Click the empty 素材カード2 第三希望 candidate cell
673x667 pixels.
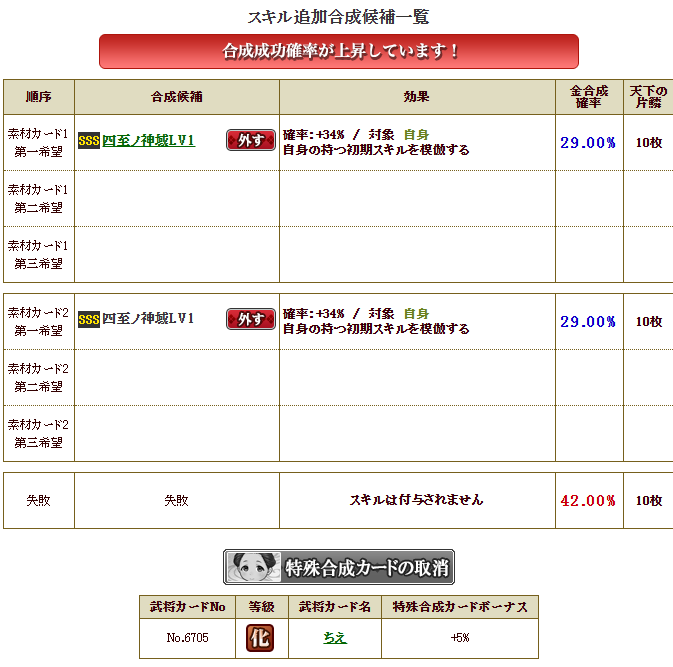point(177,434)
